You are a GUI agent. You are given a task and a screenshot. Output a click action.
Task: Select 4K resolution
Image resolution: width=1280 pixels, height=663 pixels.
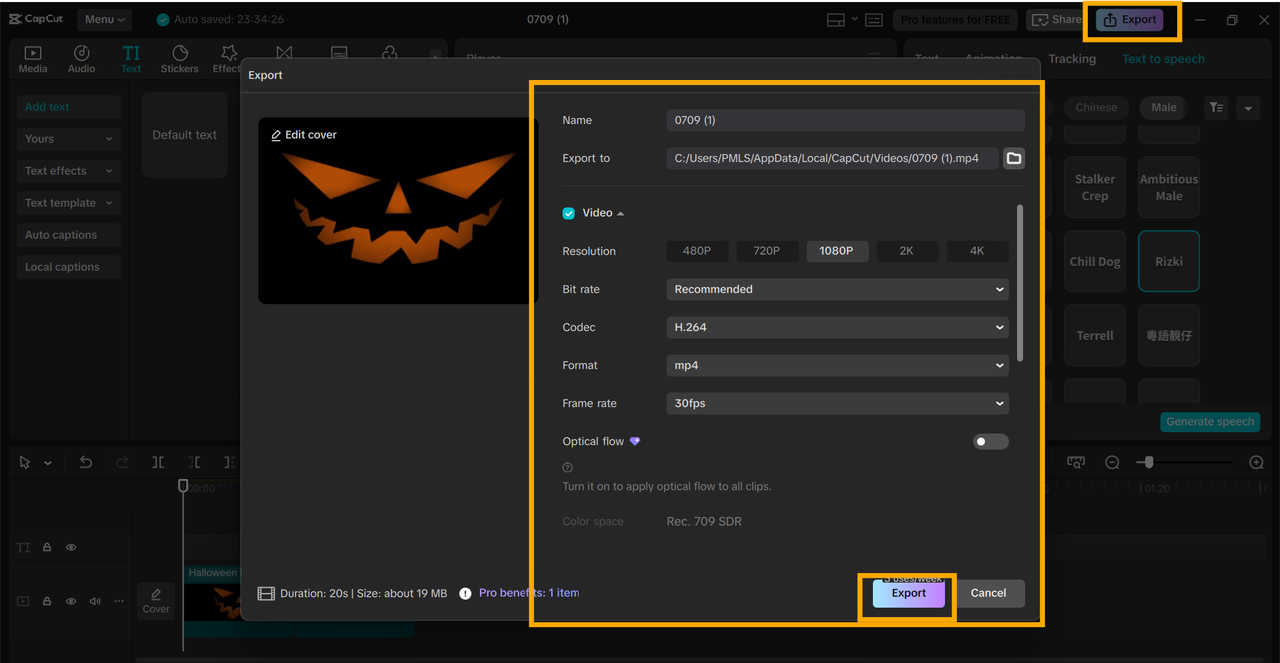pyautogui.click(x=977, y=251)
